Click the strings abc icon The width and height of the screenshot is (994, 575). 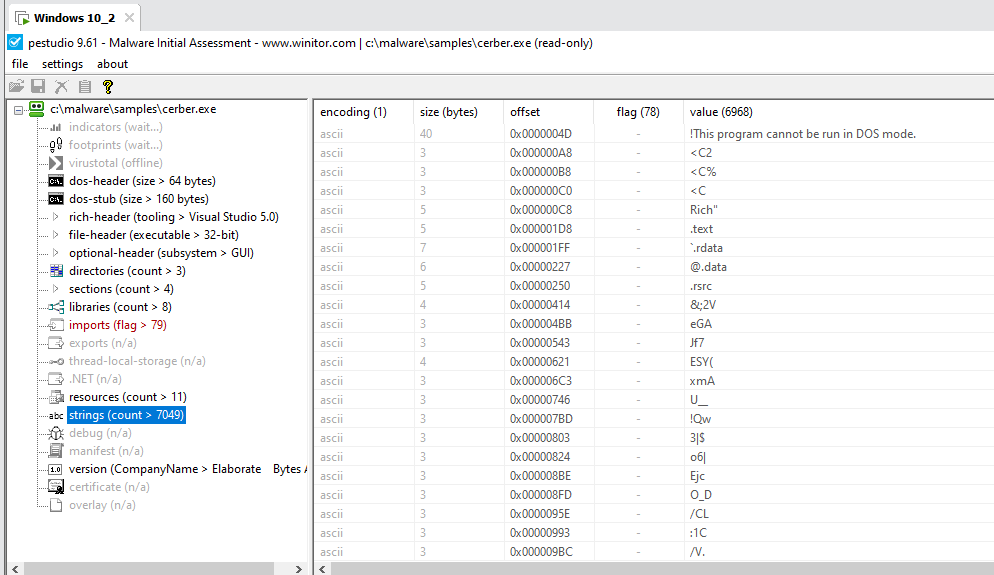[56, 416]
